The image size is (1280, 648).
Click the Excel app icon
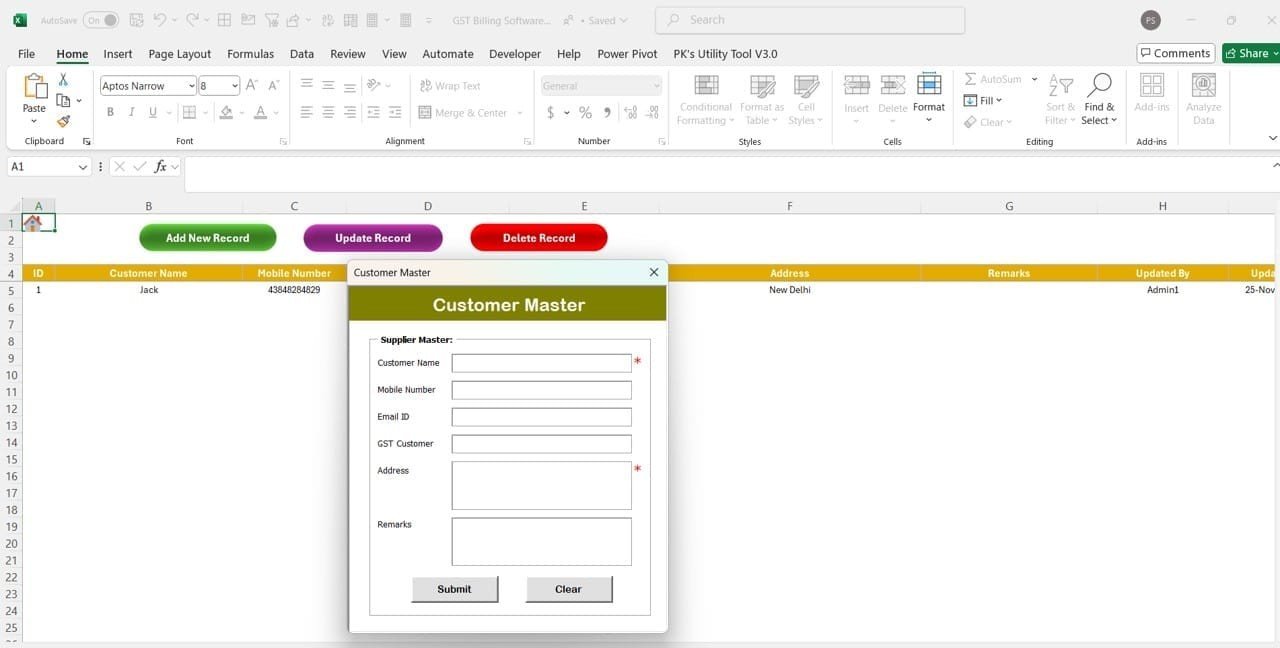[x=20, y=20]
